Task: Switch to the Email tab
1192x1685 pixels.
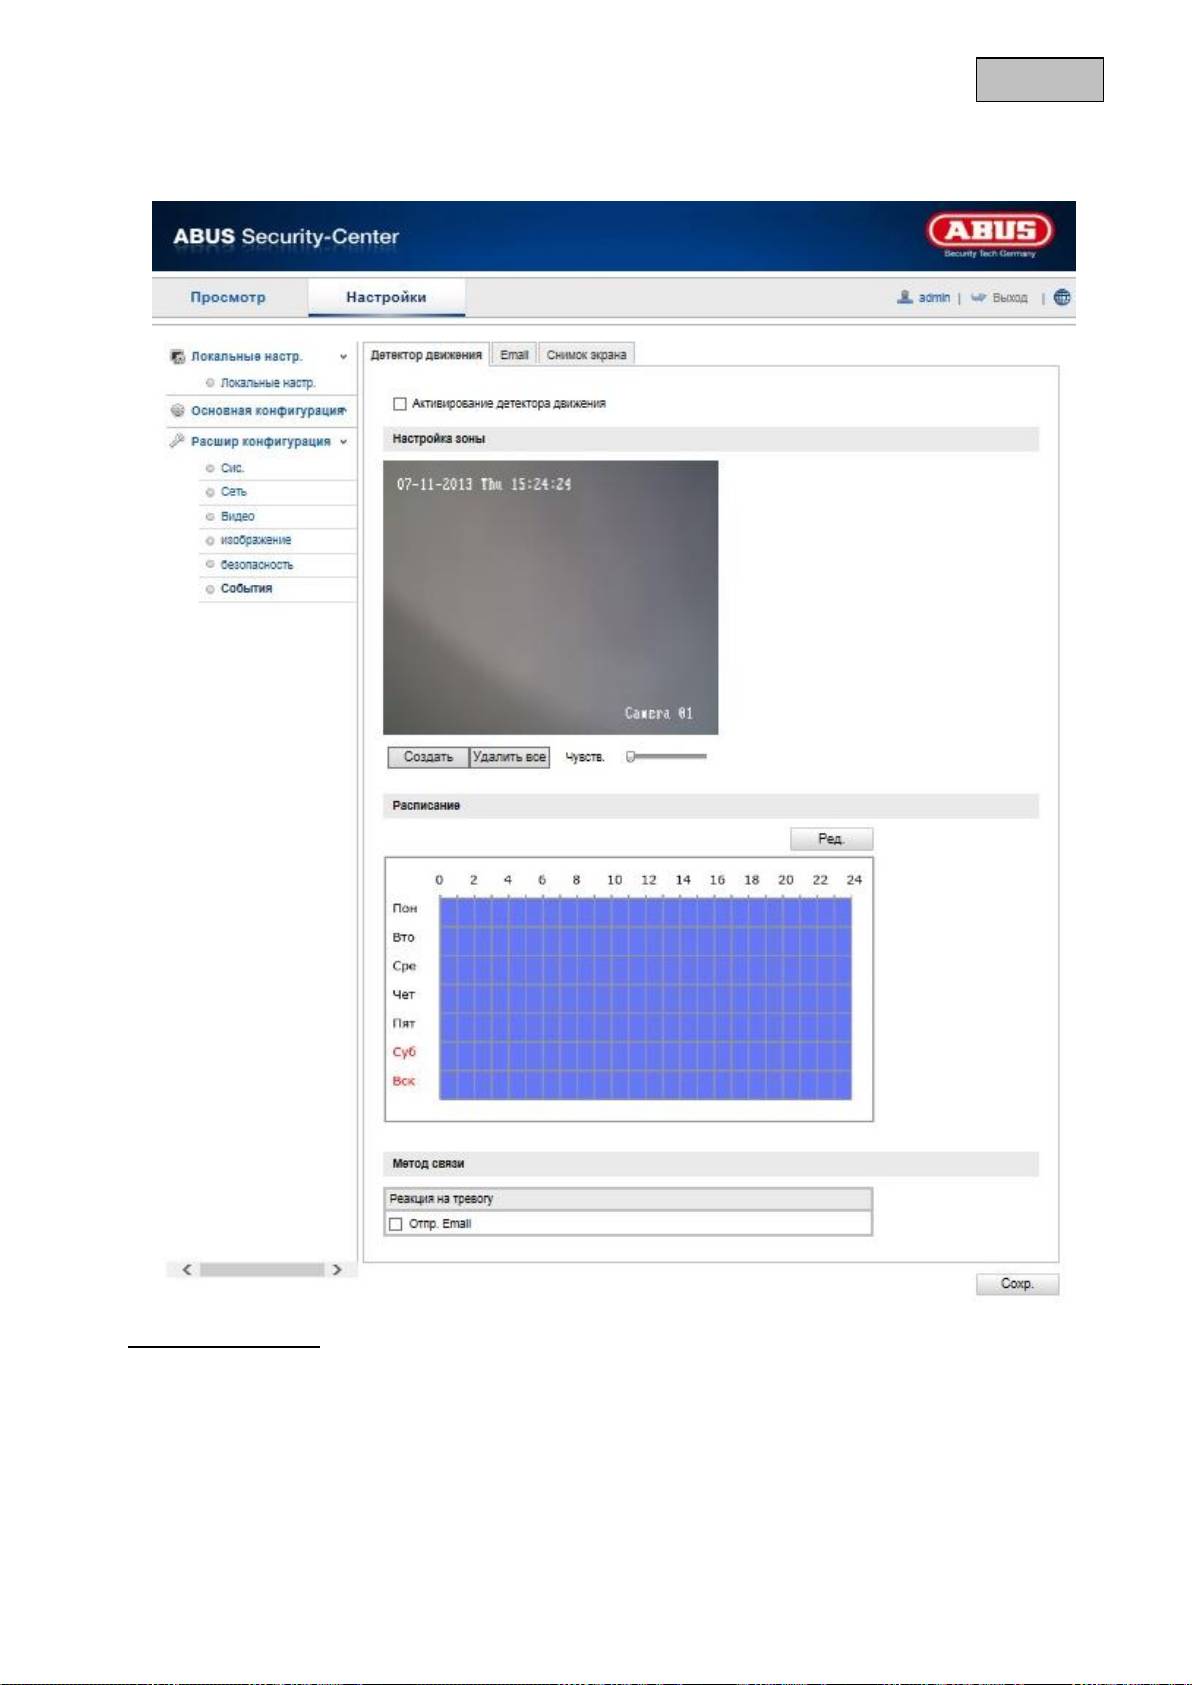Action: [x=514, y=355]
